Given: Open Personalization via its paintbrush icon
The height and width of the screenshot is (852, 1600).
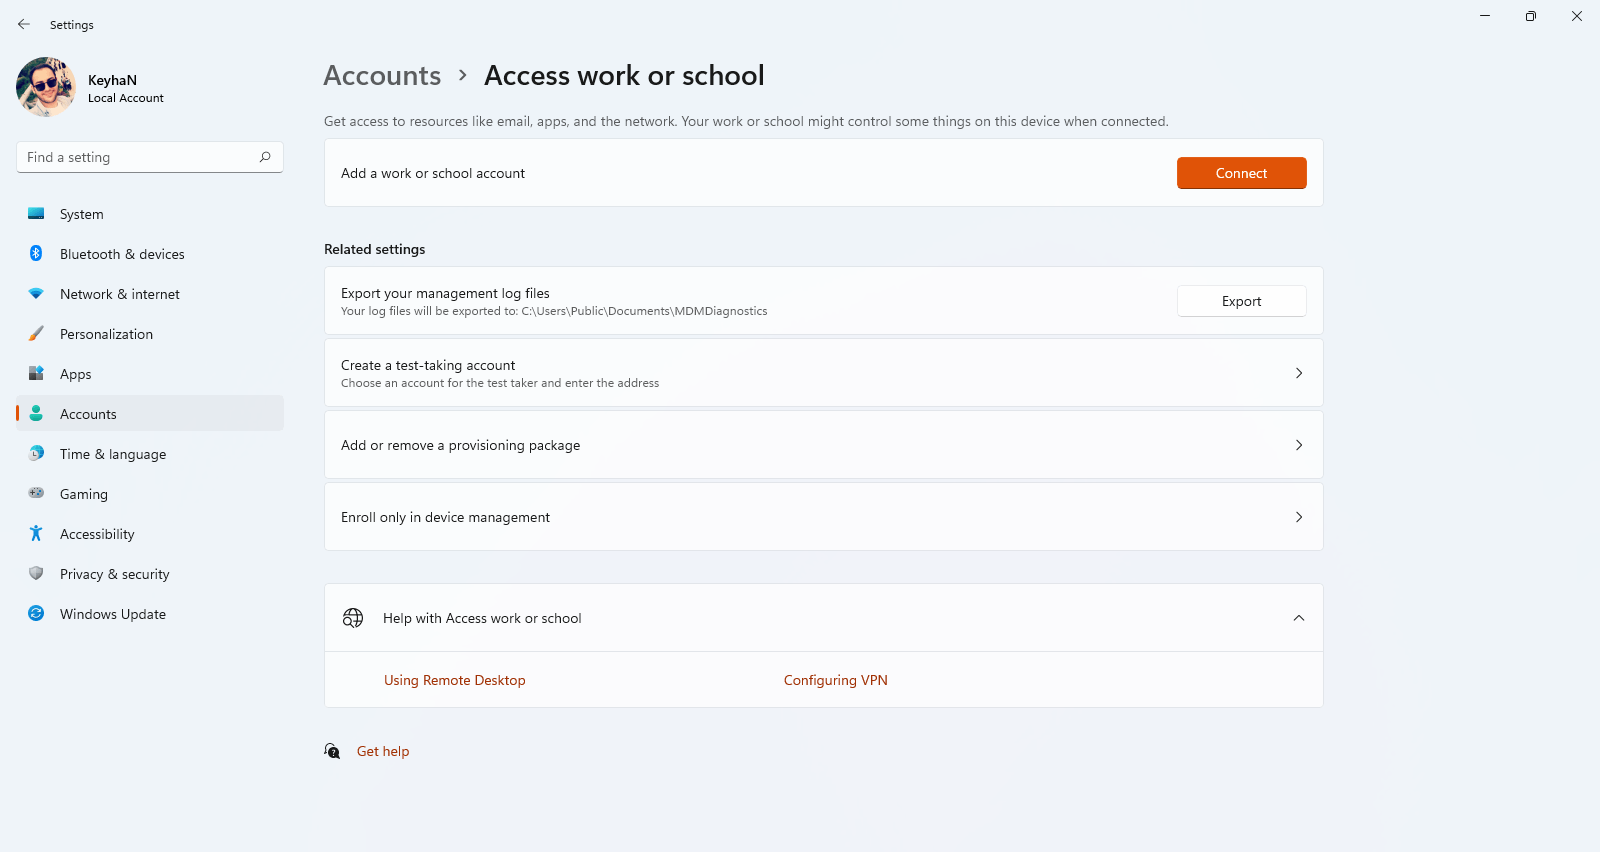Looking at the screenshot, I should 36,334.
